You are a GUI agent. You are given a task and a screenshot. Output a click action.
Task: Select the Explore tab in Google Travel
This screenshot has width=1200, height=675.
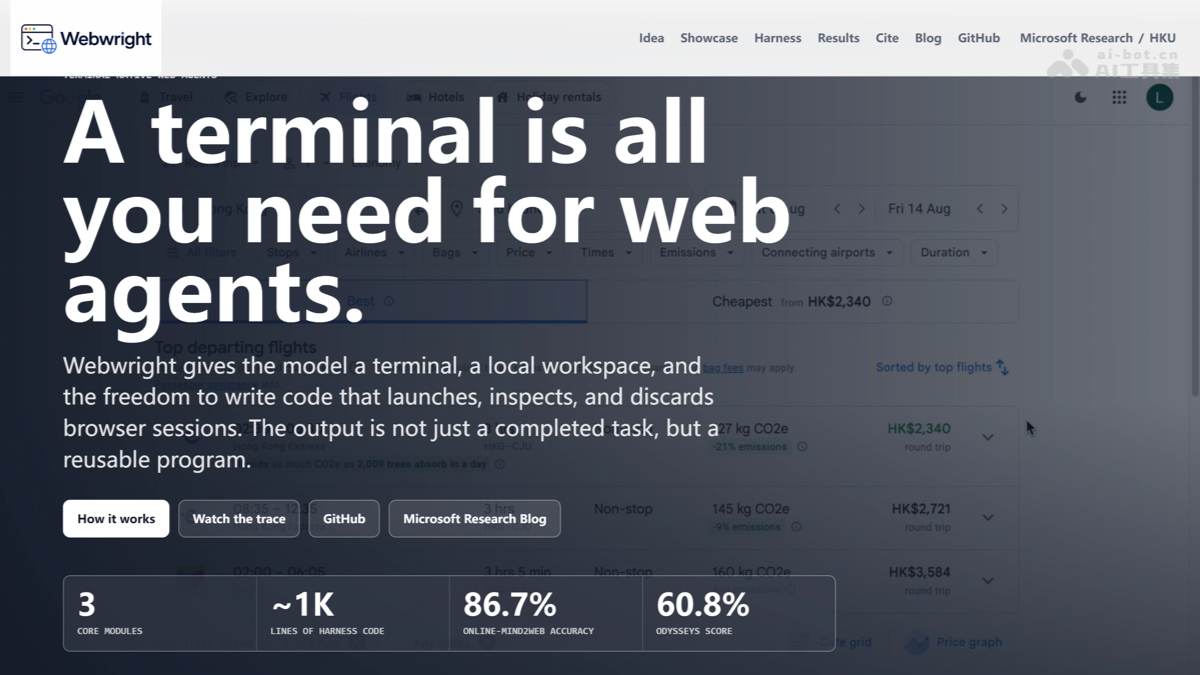pyautogui.click(x=256, y=97)
